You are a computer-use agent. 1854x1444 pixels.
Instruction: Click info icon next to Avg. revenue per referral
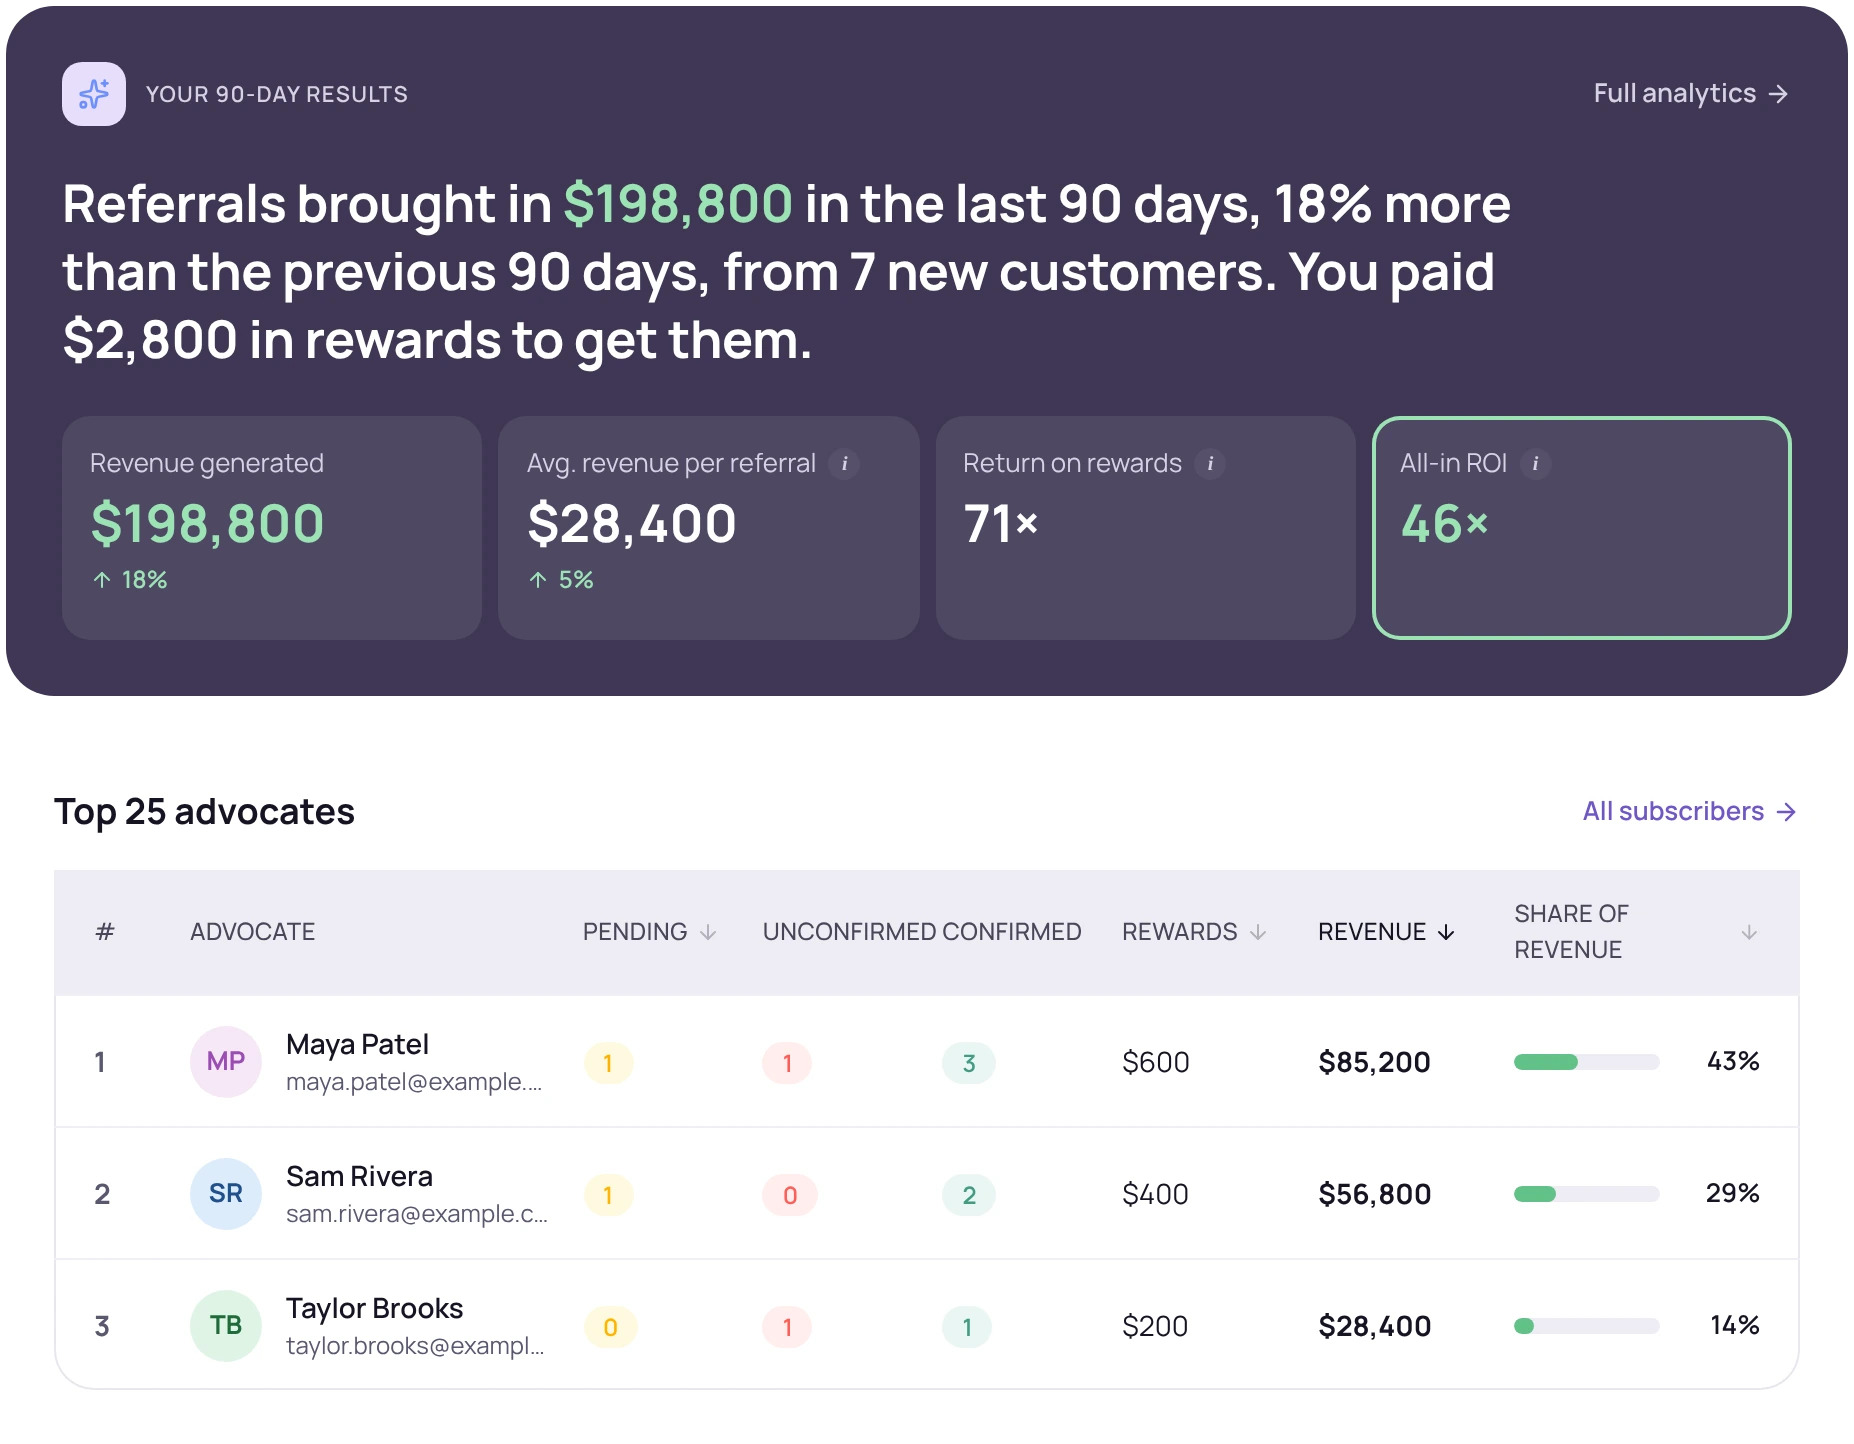tap(844, 464)
